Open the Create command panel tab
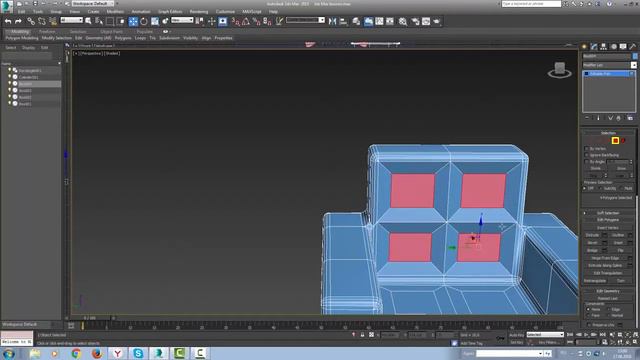 click(584, 47)
